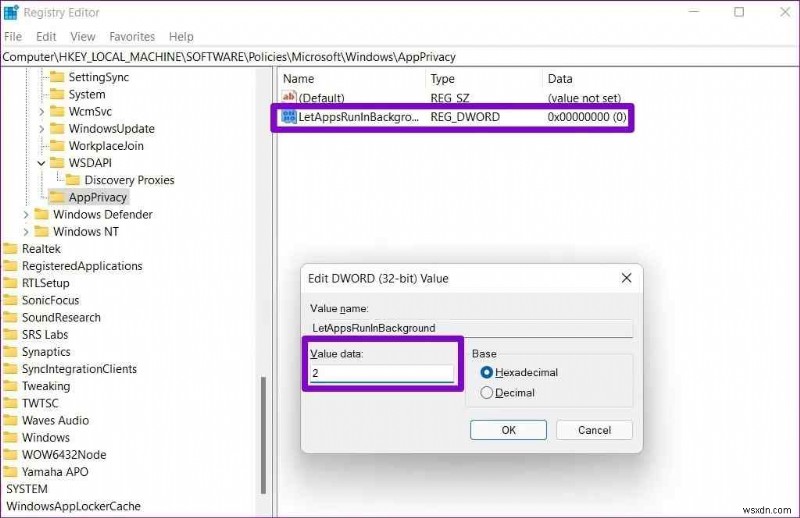Click the 0x00000000 (0) data cell

point(587,117)
